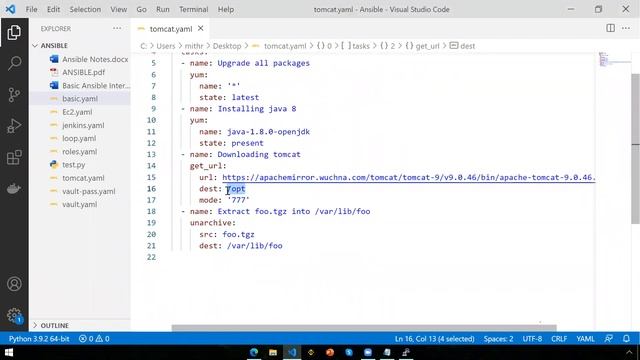Screen dimensions: 640x360
Task: Open the Manage gear icon
Action: (14, 315)
